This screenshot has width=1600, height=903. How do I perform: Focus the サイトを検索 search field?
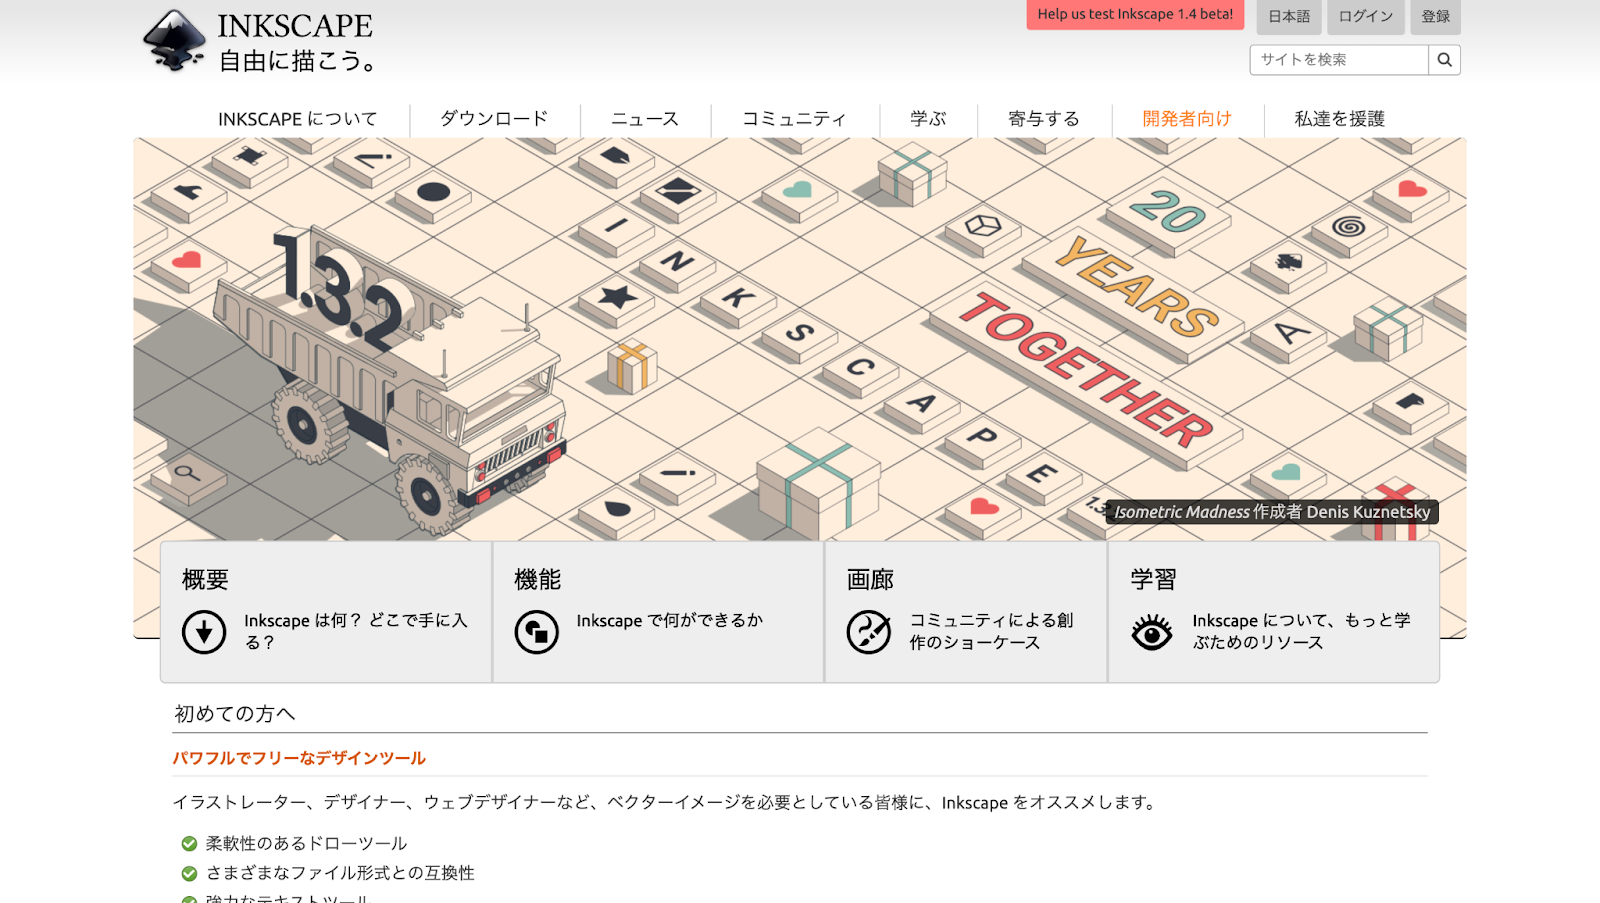tap(1339, 60)
